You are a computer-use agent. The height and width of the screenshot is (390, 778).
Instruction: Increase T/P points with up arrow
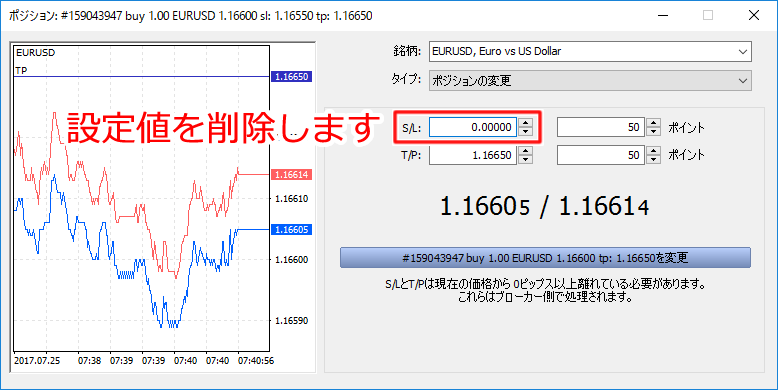pos(653,151)
